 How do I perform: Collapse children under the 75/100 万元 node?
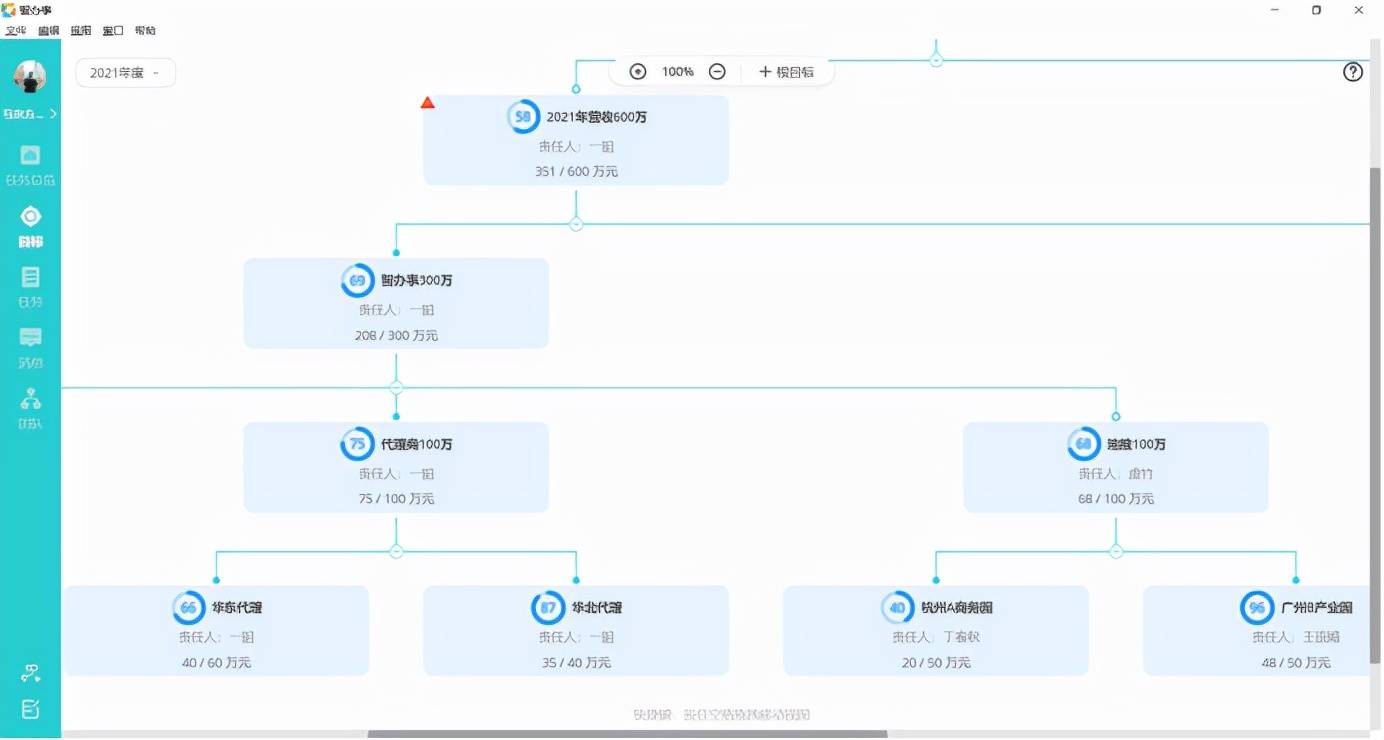pos(396,551)
